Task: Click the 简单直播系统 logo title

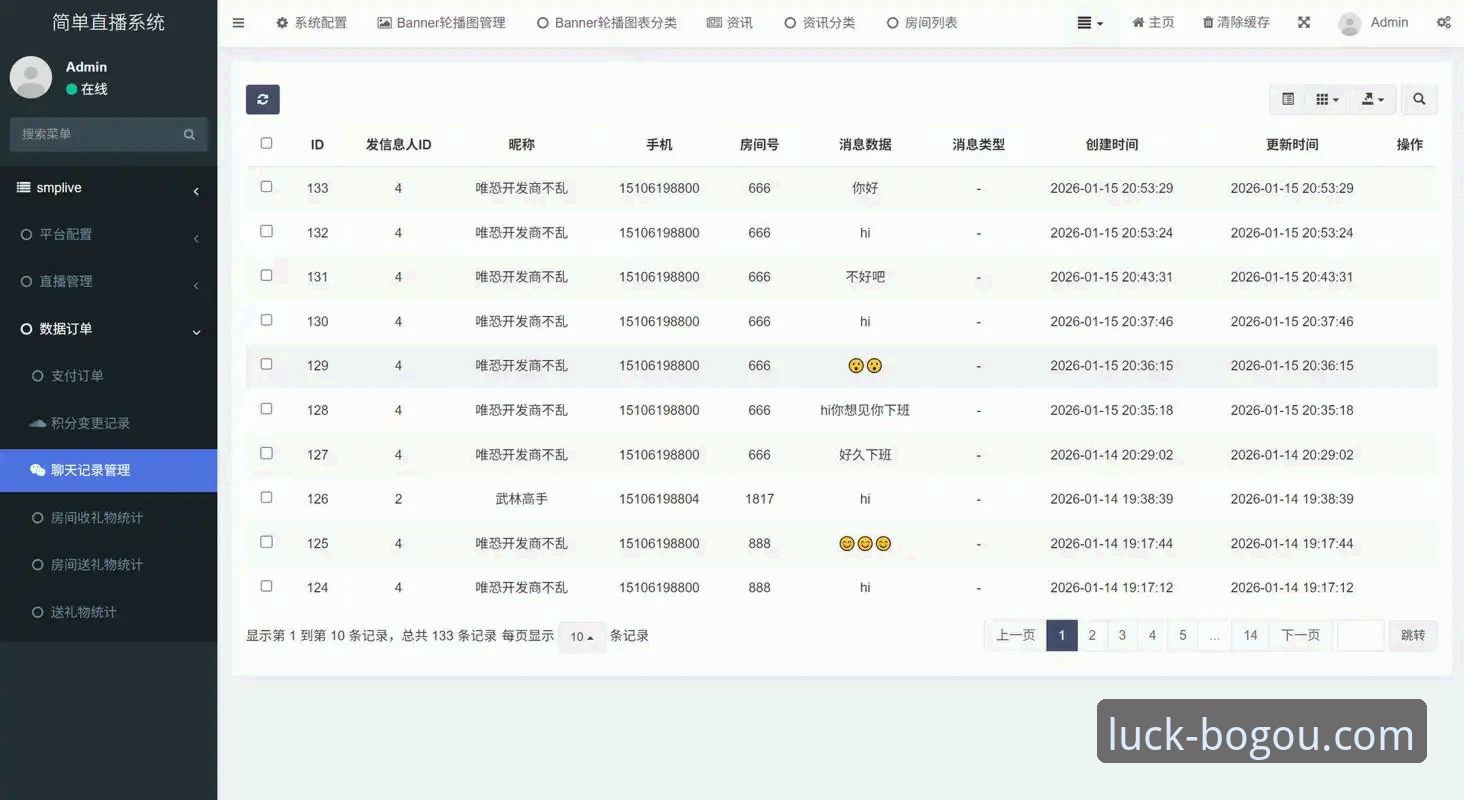Action: pos(108,22)
